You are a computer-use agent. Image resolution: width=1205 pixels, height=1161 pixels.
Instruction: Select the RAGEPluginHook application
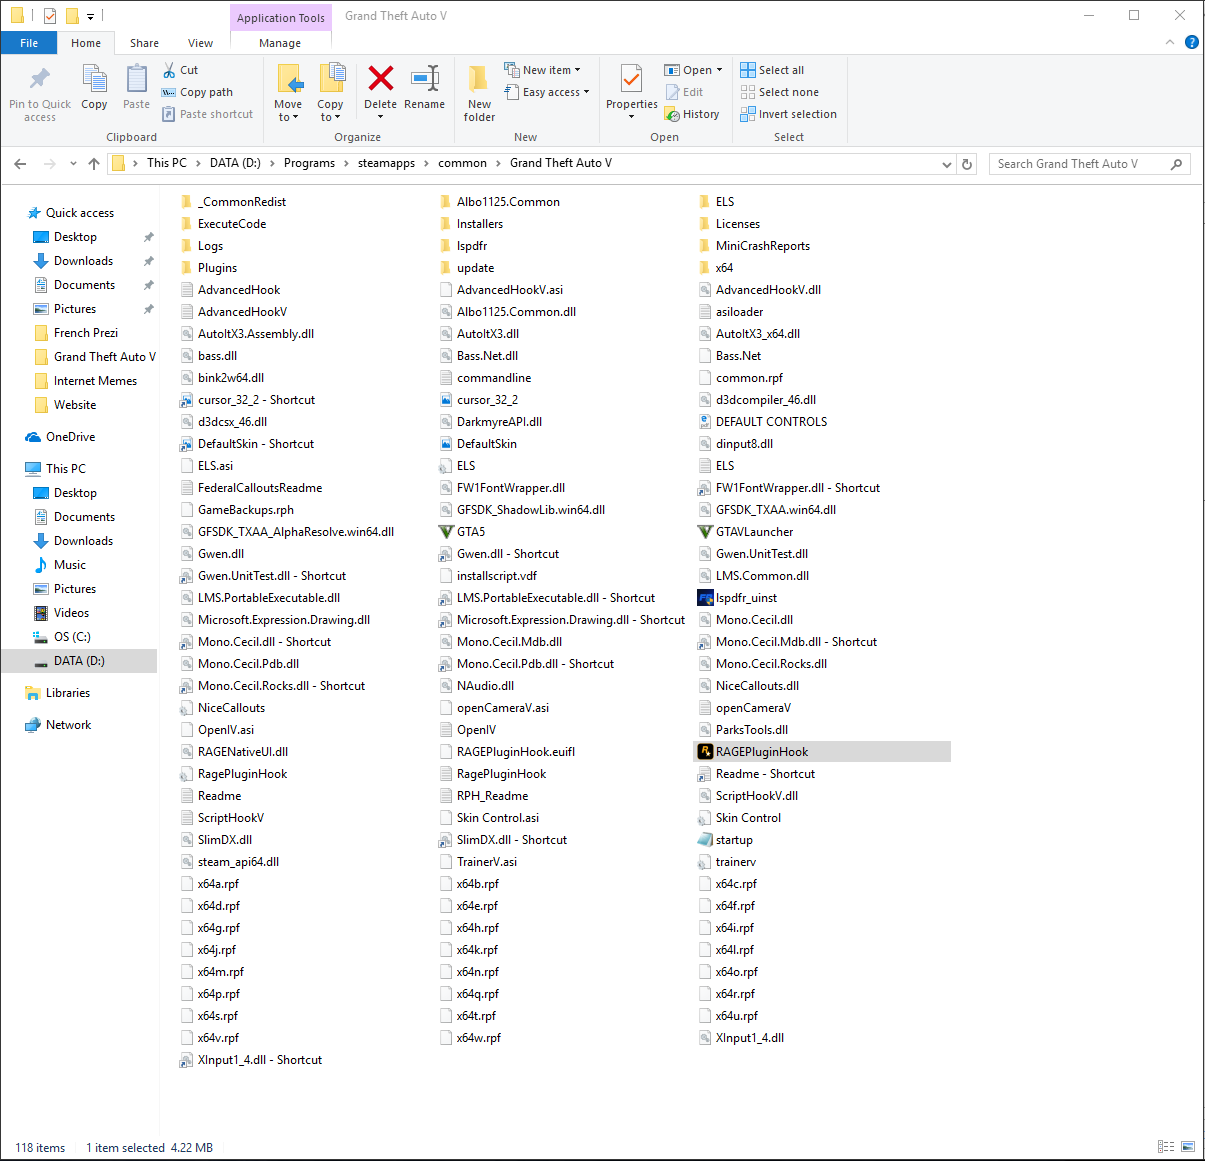(822, 752)
